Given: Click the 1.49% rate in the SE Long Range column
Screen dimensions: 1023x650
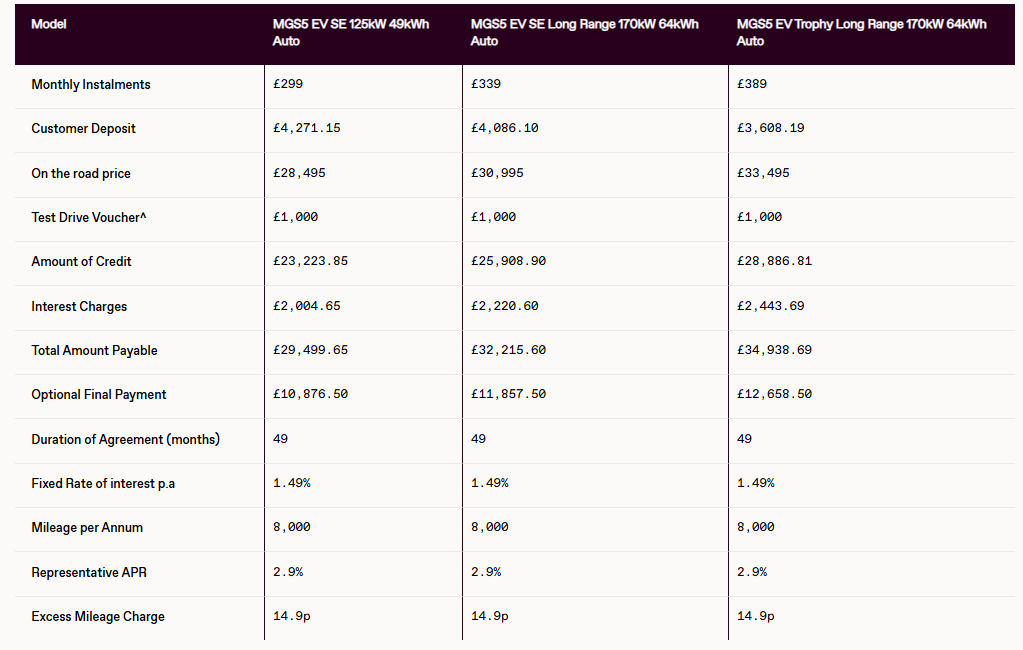Looking at the screenshot, I should 490,483.
